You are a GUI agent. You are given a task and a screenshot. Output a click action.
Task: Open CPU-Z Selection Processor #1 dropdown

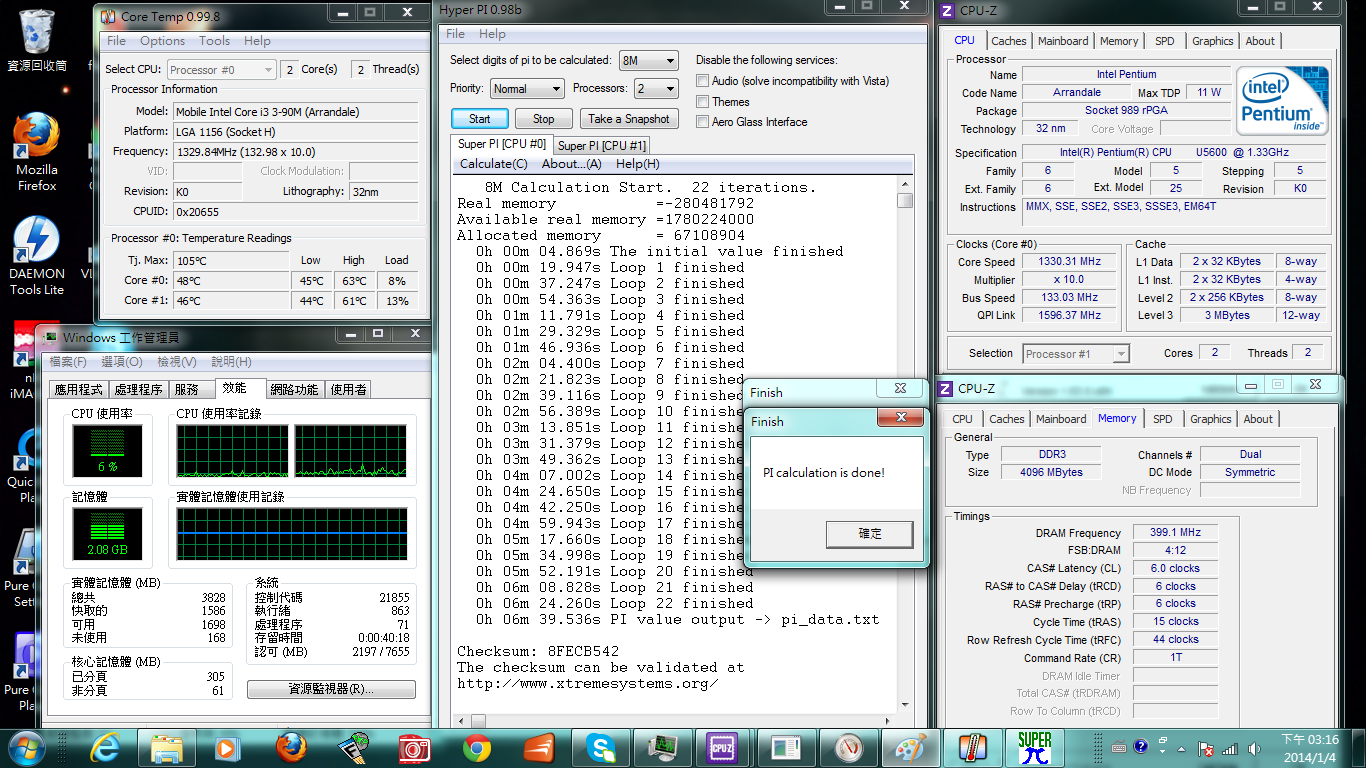point(1076,353)
